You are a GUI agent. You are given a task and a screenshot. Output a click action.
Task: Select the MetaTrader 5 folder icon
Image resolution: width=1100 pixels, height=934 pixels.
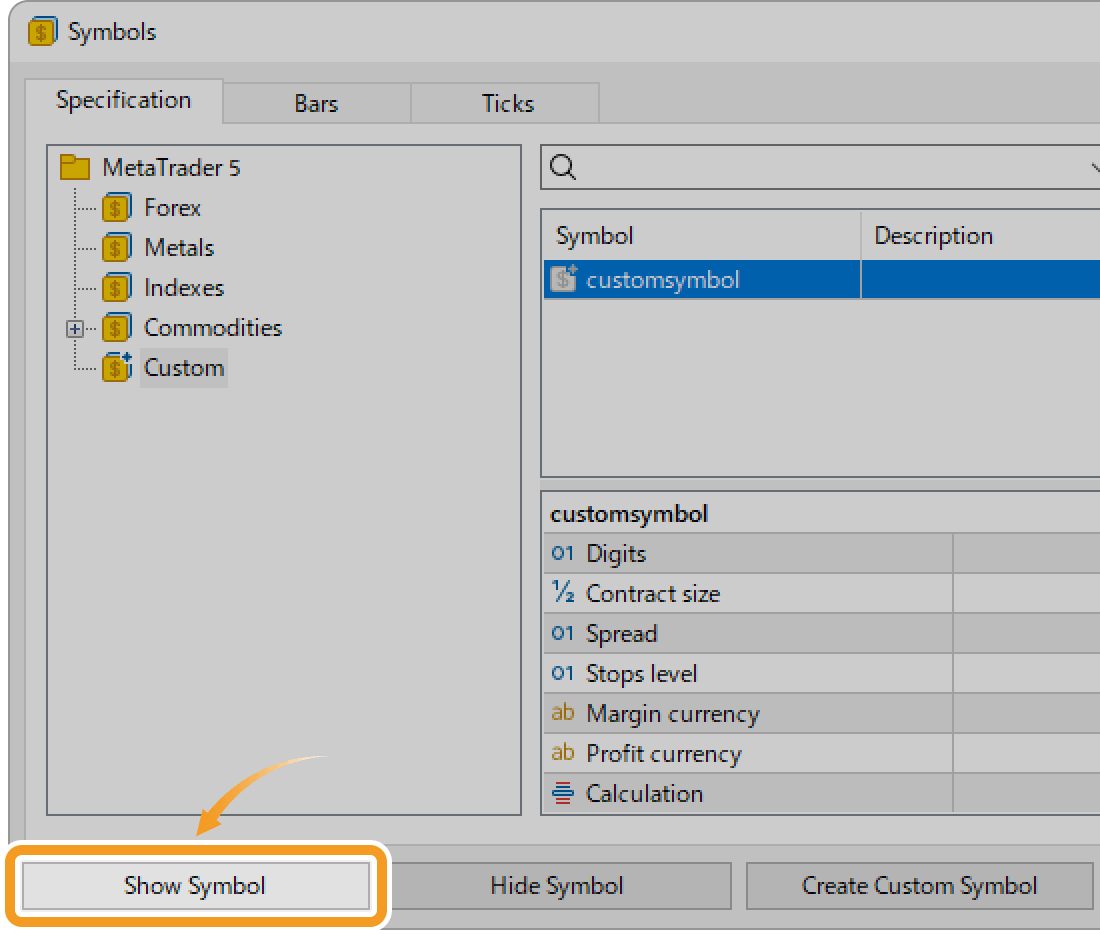[x=75, y=167]
